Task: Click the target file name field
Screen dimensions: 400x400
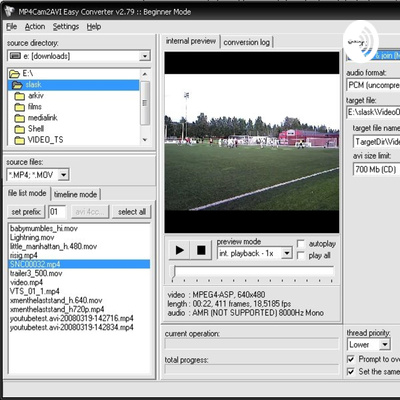Action: point(376,142)
